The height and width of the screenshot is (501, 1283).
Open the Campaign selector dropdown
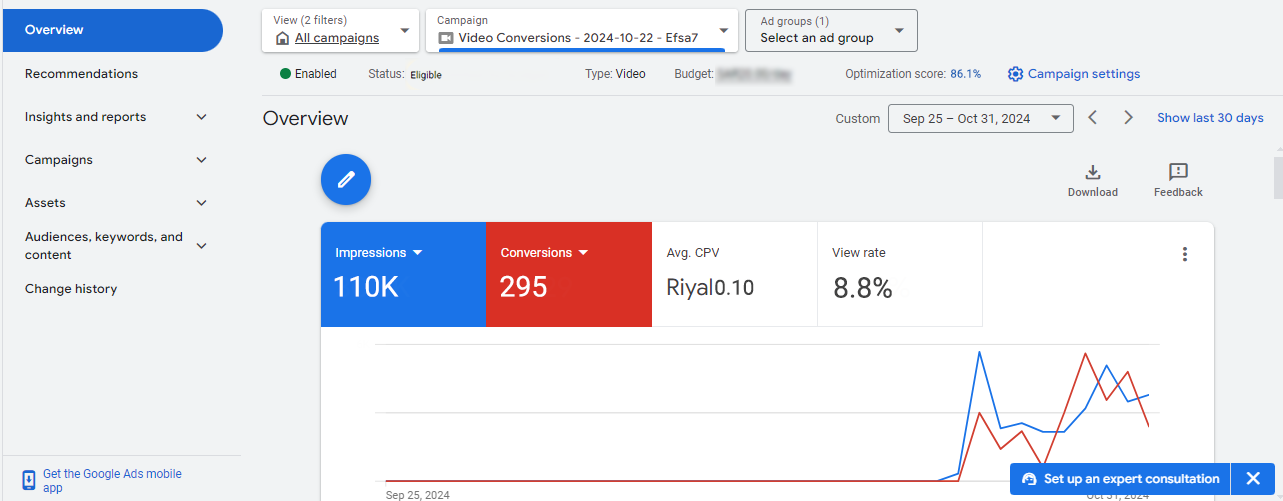tap(584, 31)
